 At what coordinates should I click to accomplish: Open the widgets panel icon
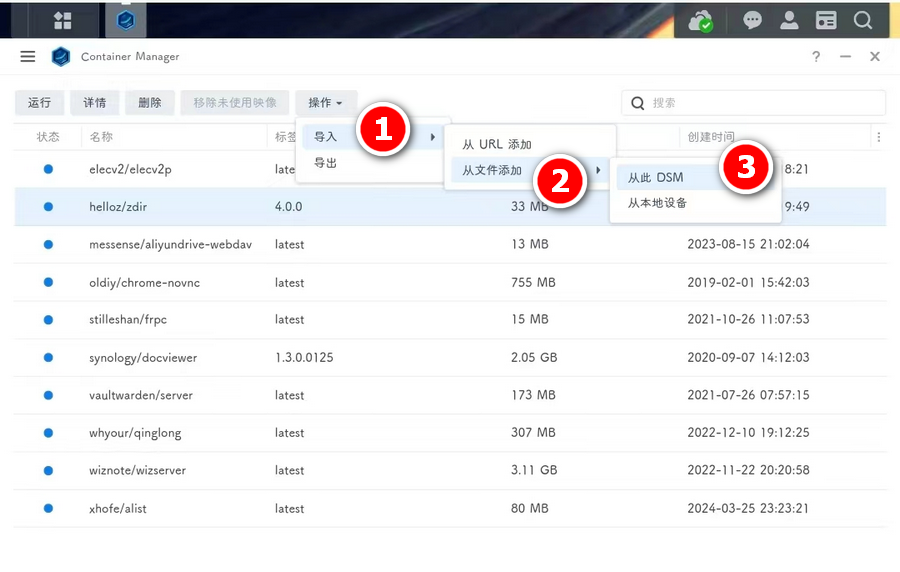point(826,20)
